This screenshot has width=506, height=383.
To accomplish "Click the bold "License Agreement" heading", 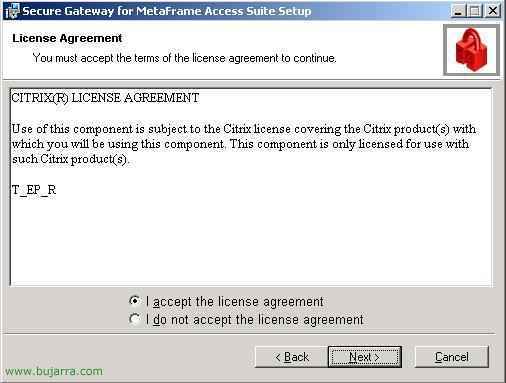I will click(67, 38).
